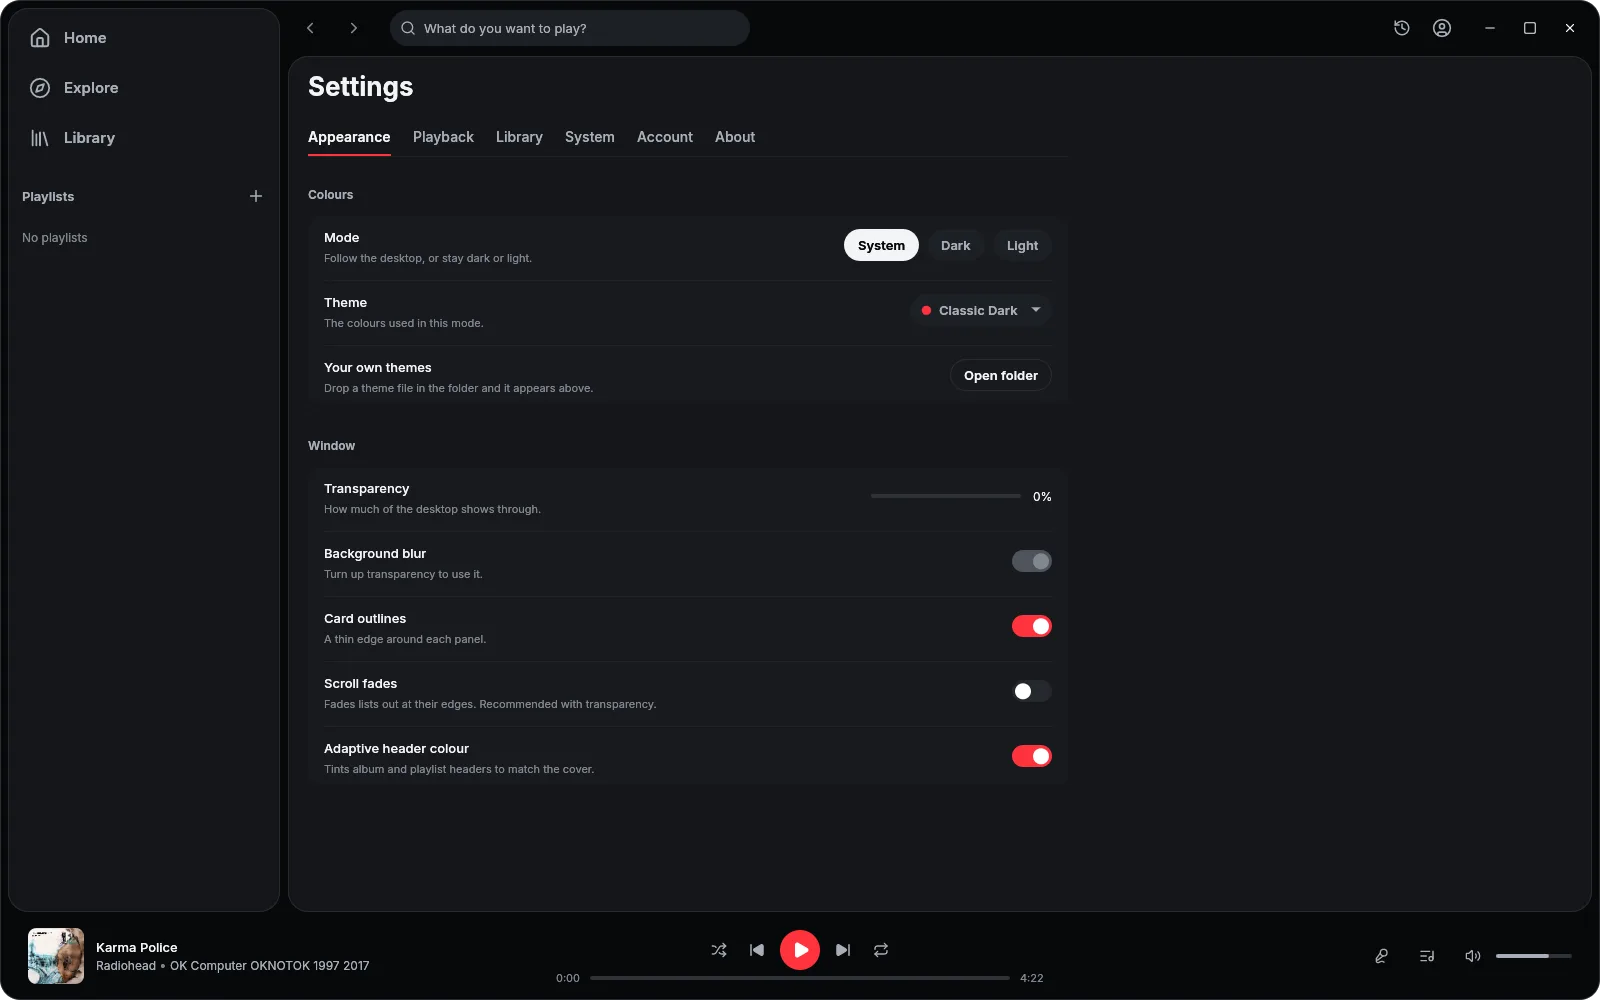
Task: Open OK Computer OKNOTOK 1997 2017 album link
Action: (x=270, y=966)
